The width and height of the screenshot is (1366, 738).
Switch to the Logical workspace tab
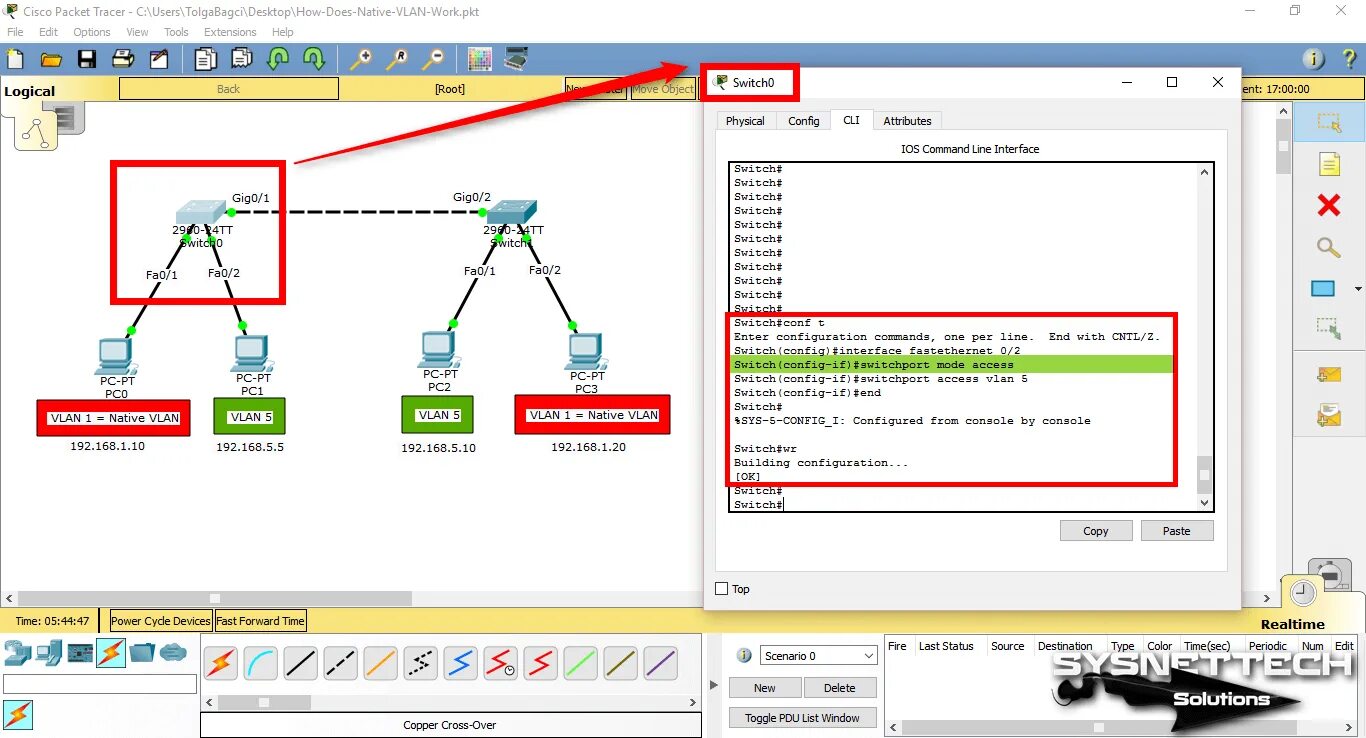(30, 91)
